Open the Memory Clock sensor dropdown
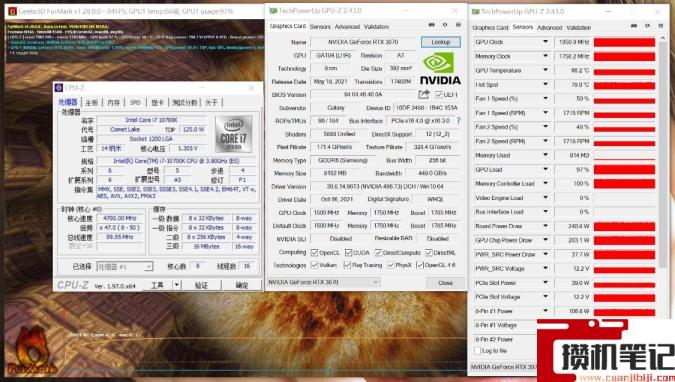 click(x=545, y=56)
